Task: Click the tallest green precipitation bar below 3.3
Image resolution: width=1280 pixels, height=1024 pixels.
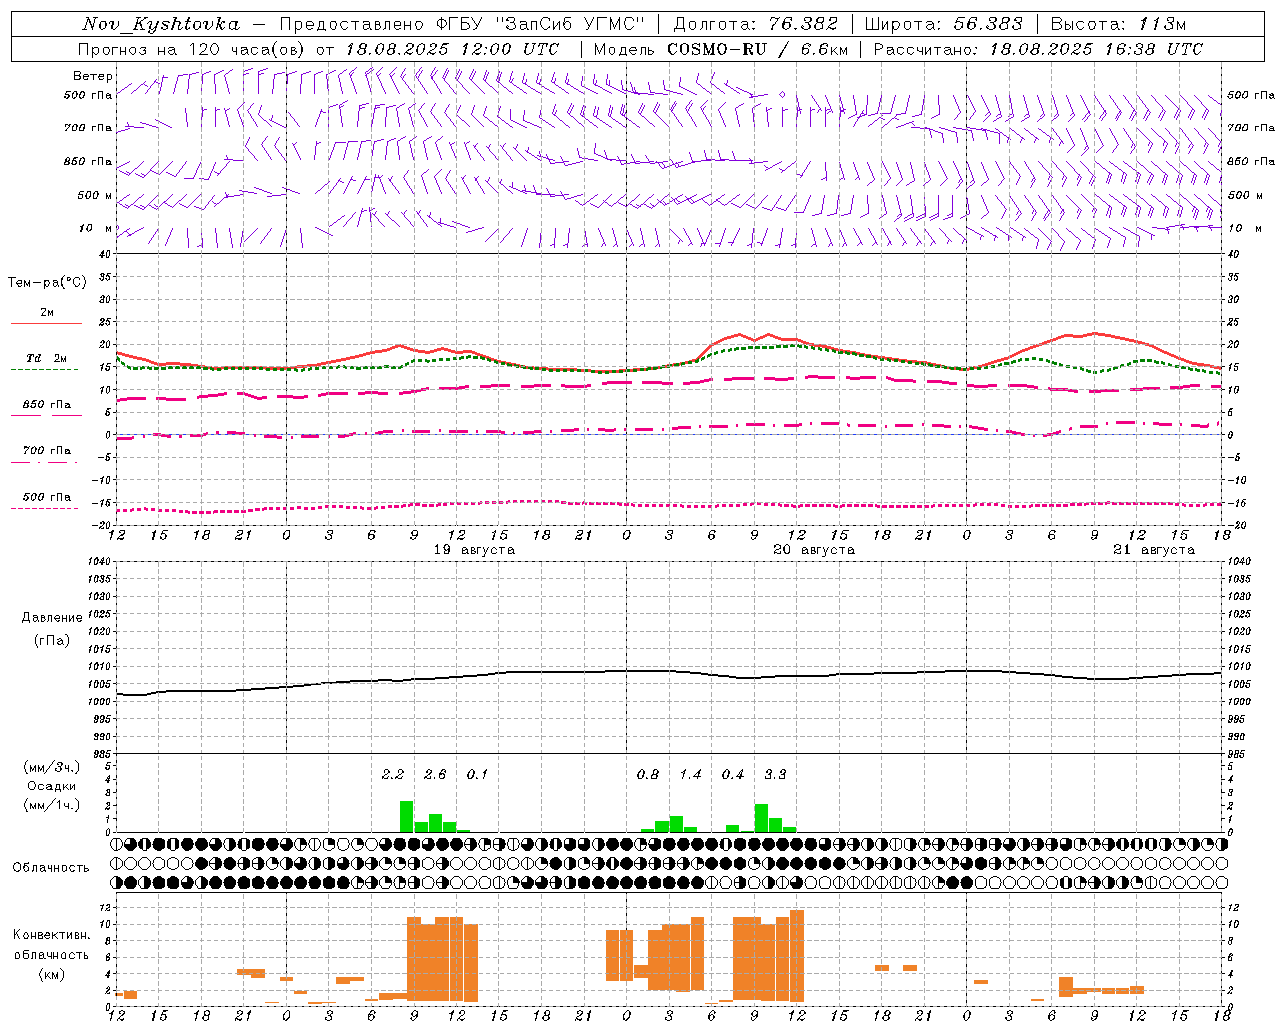Action: (761, 818)
